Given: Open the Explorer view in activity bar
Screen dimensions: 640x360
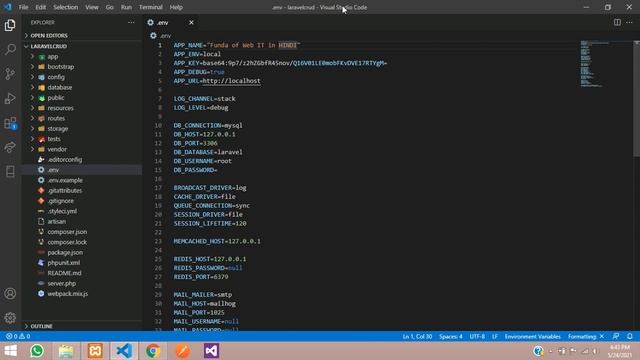Looking at the screenshot, I should (x=10, y=25).
